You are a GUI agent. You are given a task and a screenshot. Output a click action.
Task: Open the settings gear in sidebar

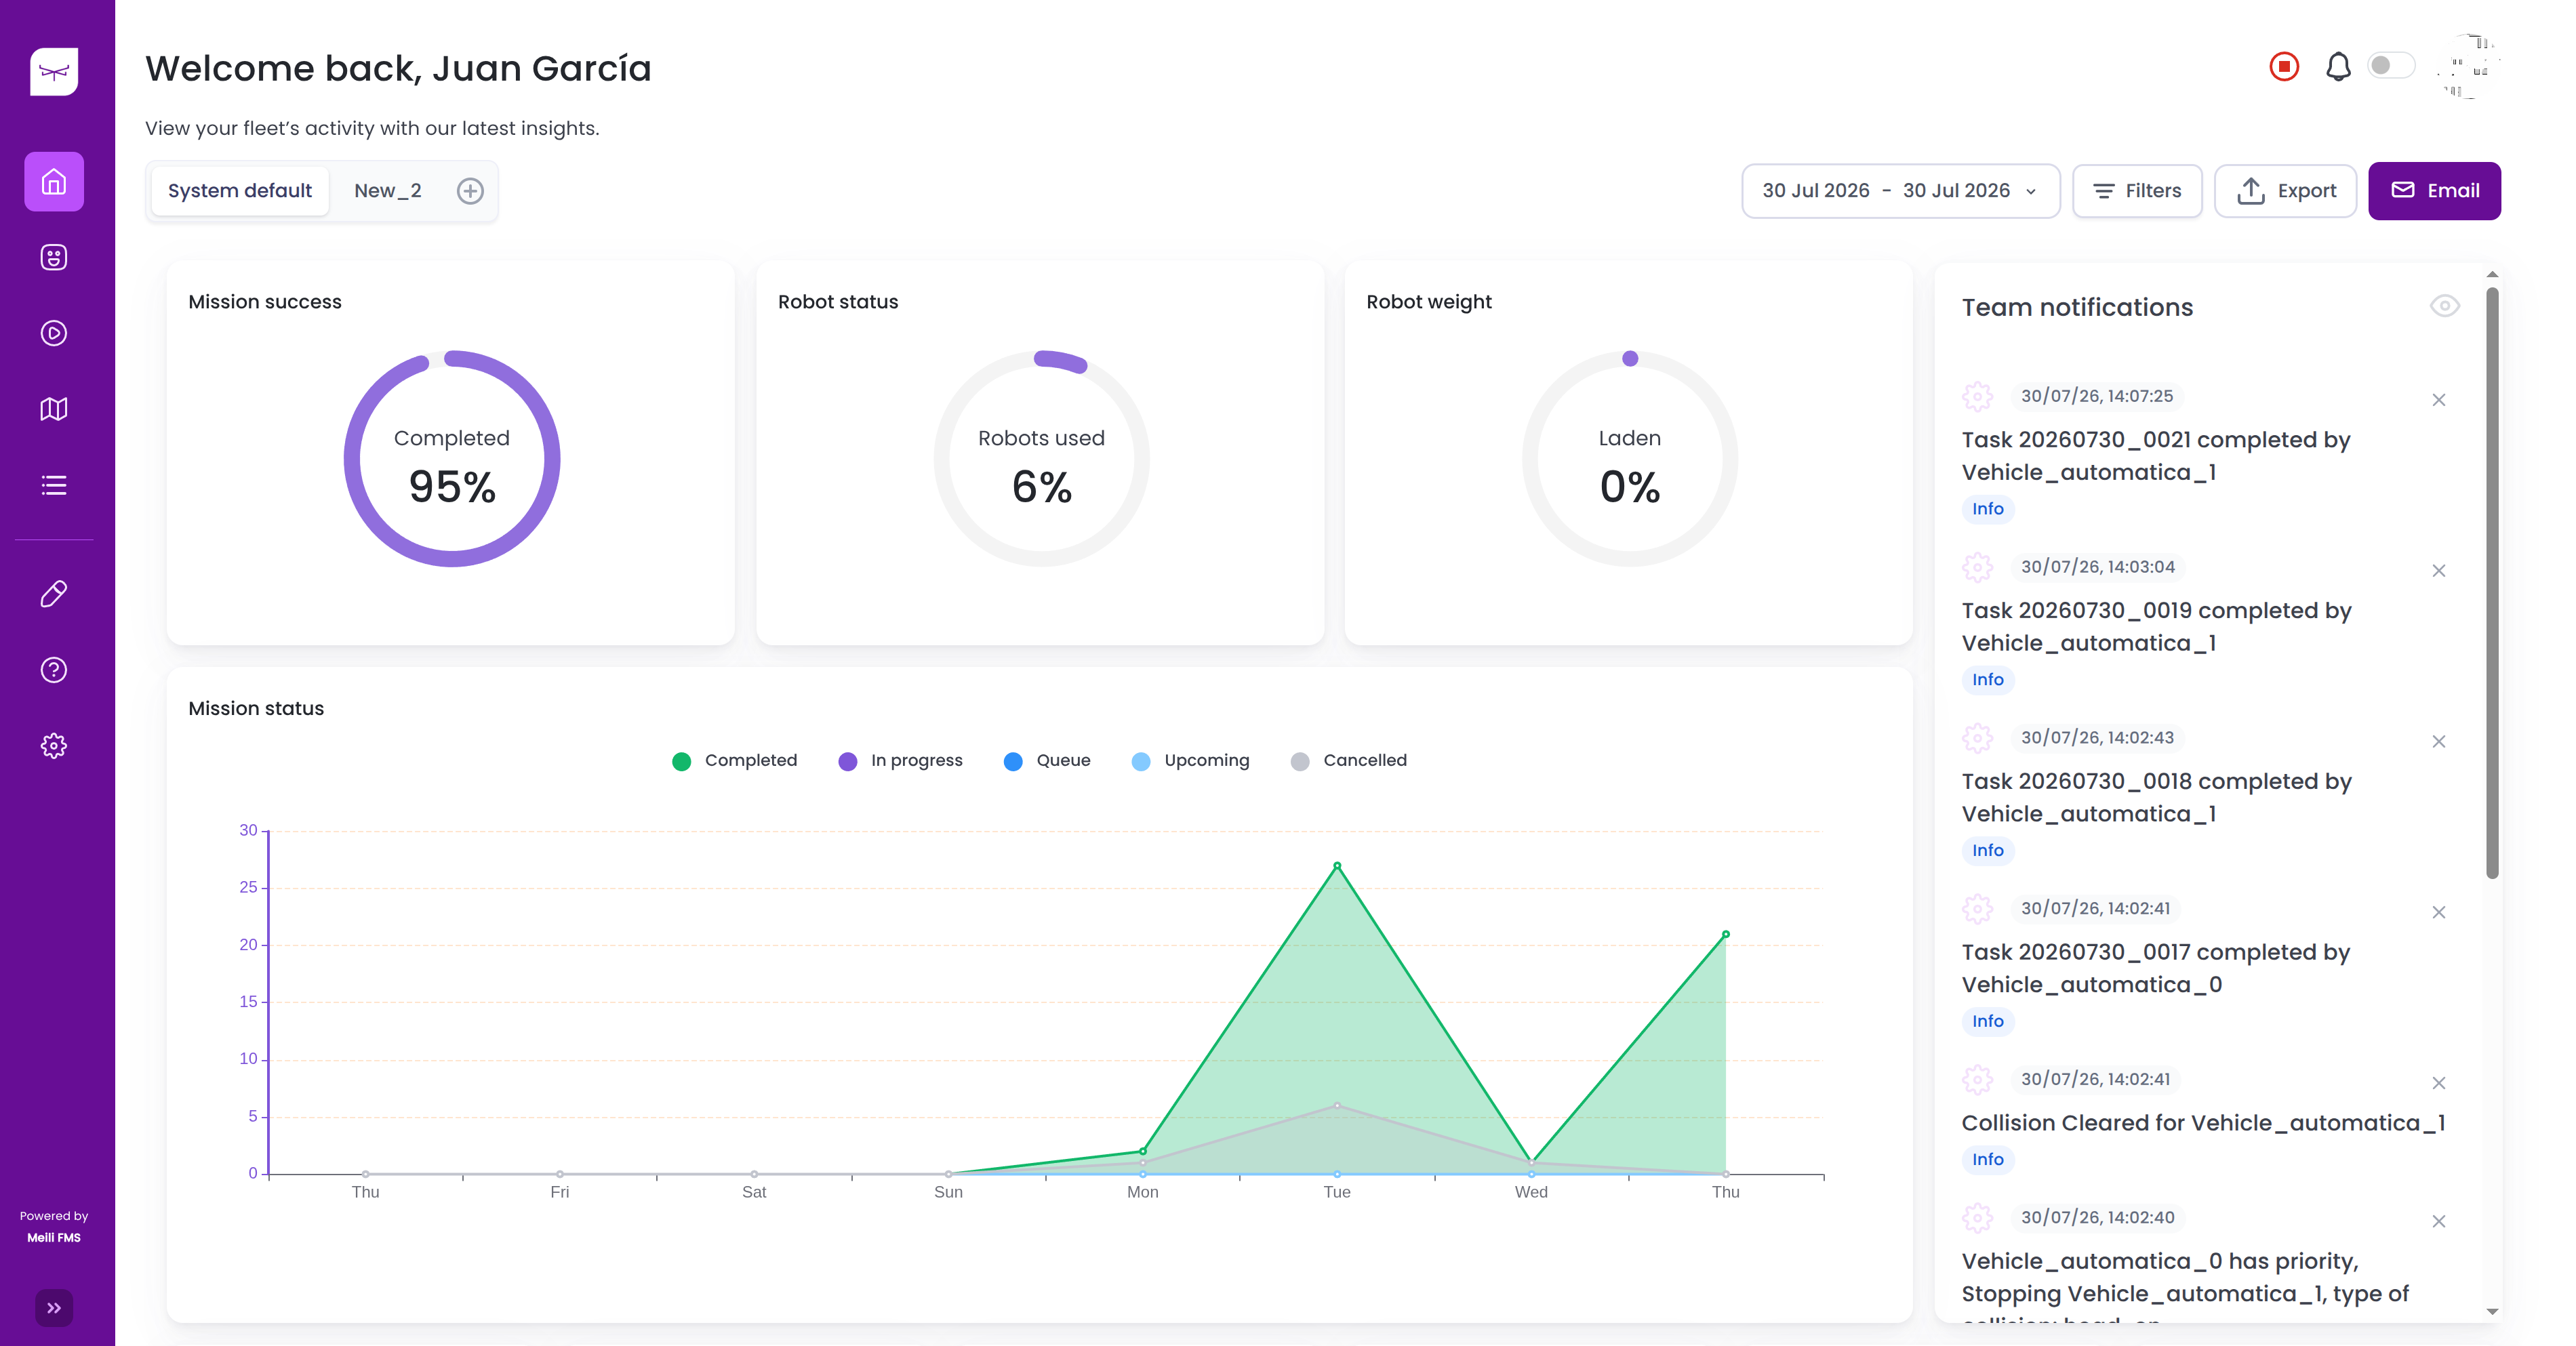(x=54, y=746)
